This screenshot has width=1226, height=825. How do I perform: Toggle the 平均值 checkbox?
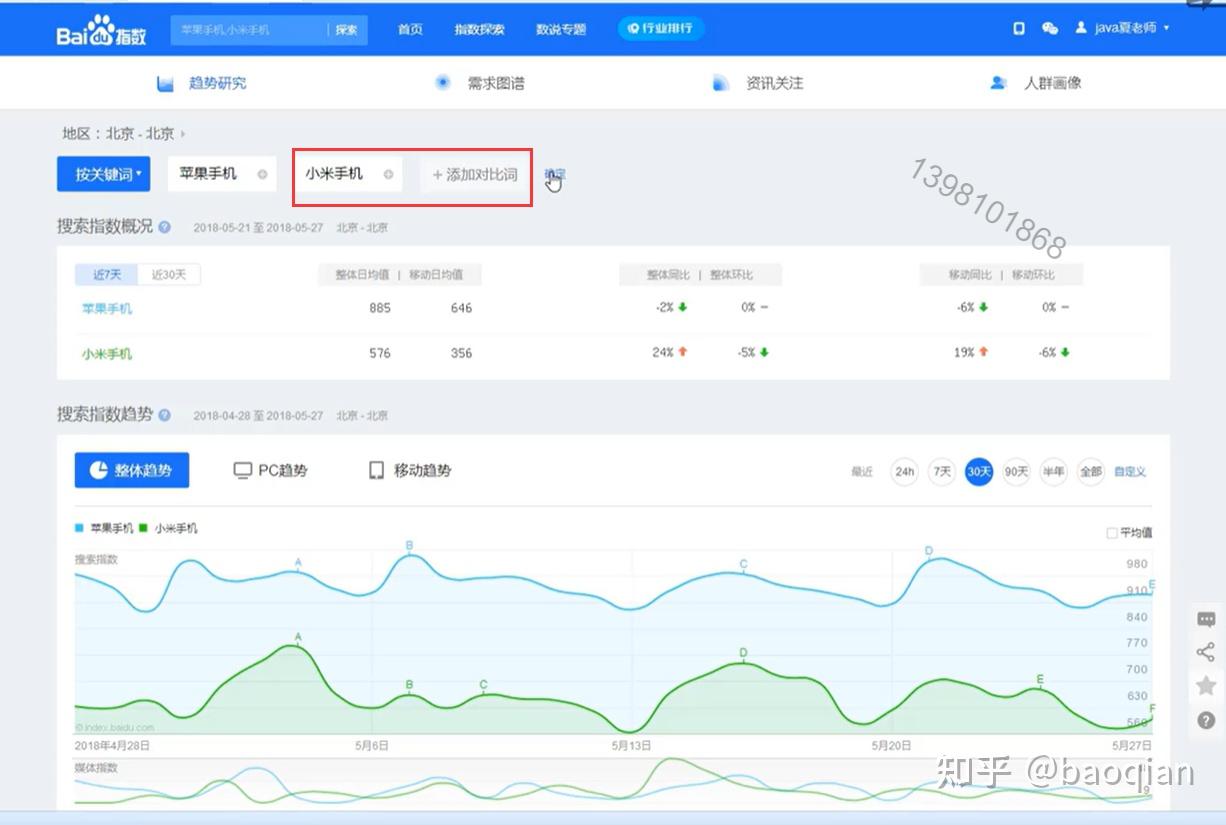(x=1111, y=533)
